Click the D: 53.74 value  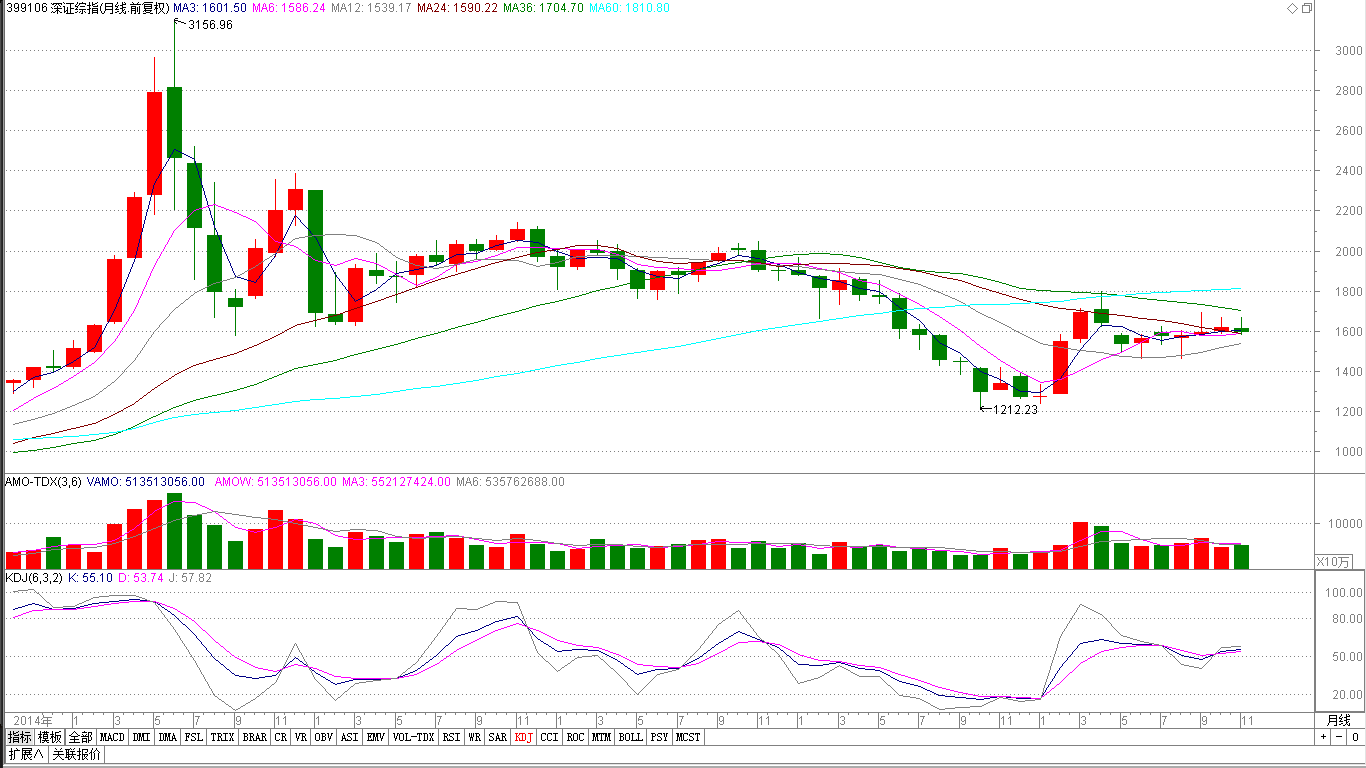tap(139, 578)
